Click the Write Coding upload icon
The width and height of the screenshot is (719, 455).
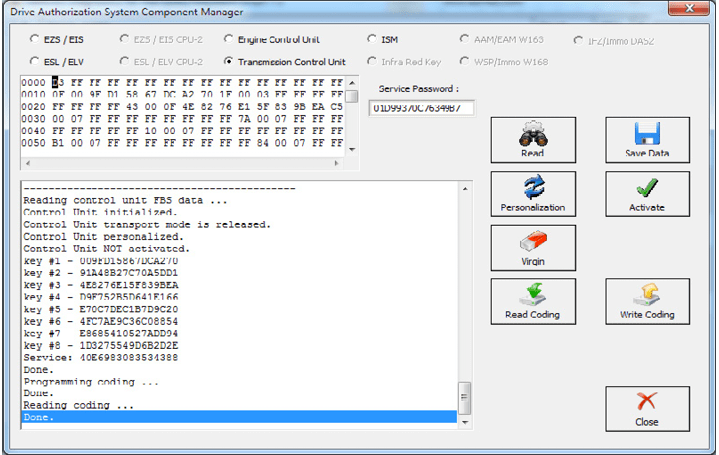tap(647, 295)
